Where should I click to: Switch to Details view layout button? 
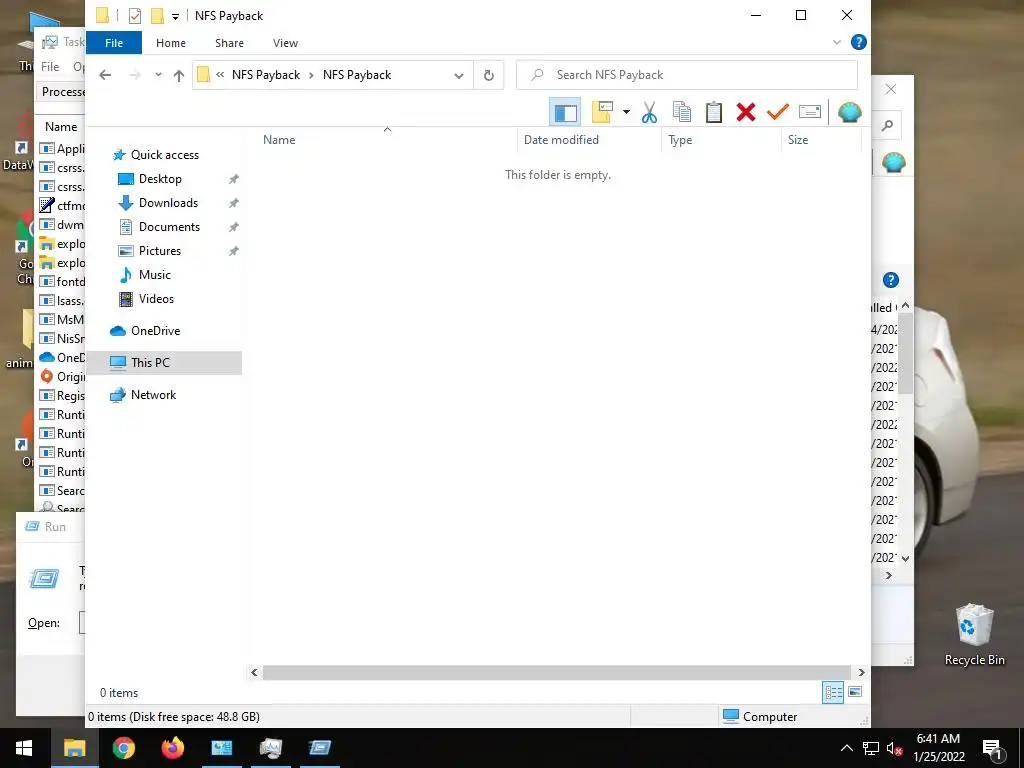[x=833, y=692]
